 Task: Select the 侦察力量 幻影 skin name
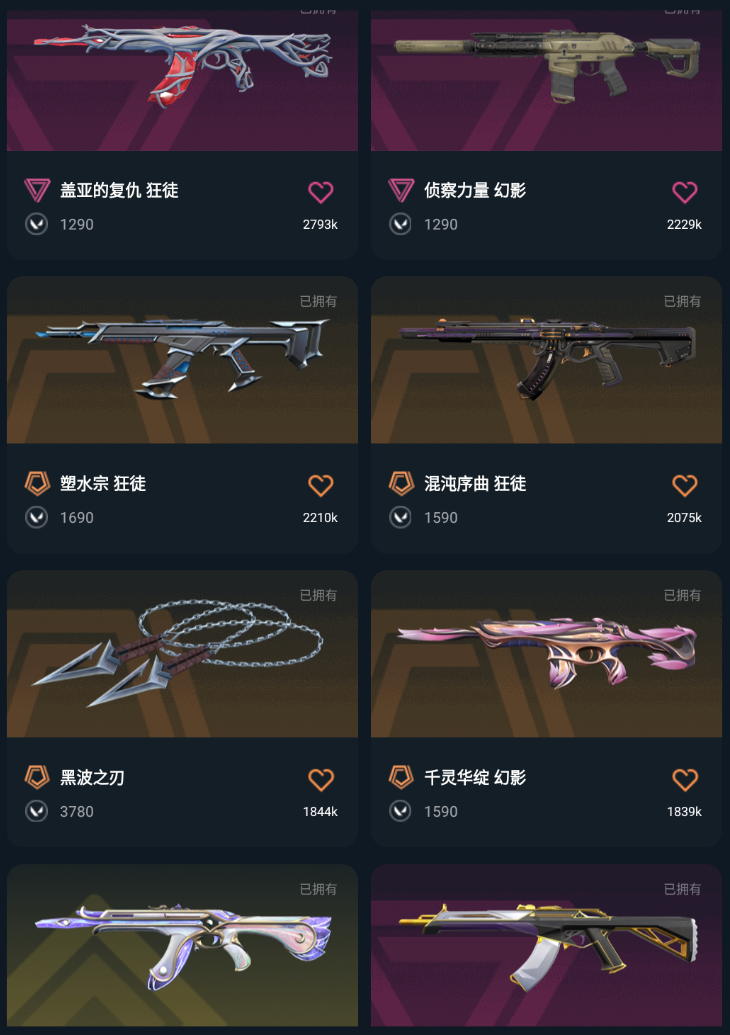tap(475, 191)
